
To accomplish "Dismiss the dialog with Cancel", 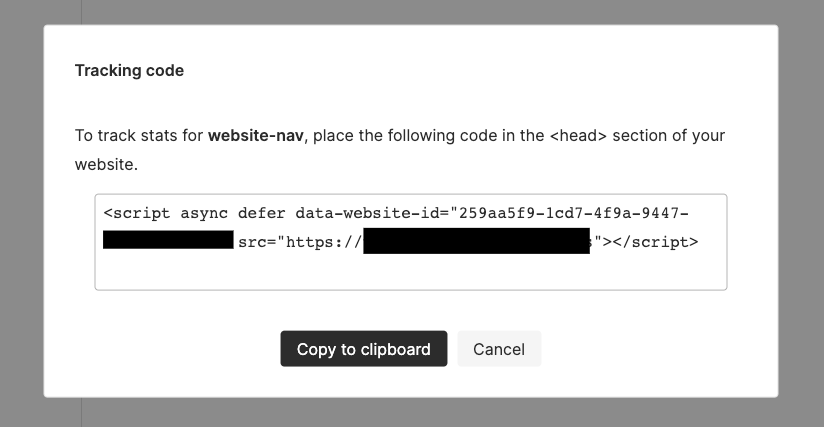I will pos(499,349).
